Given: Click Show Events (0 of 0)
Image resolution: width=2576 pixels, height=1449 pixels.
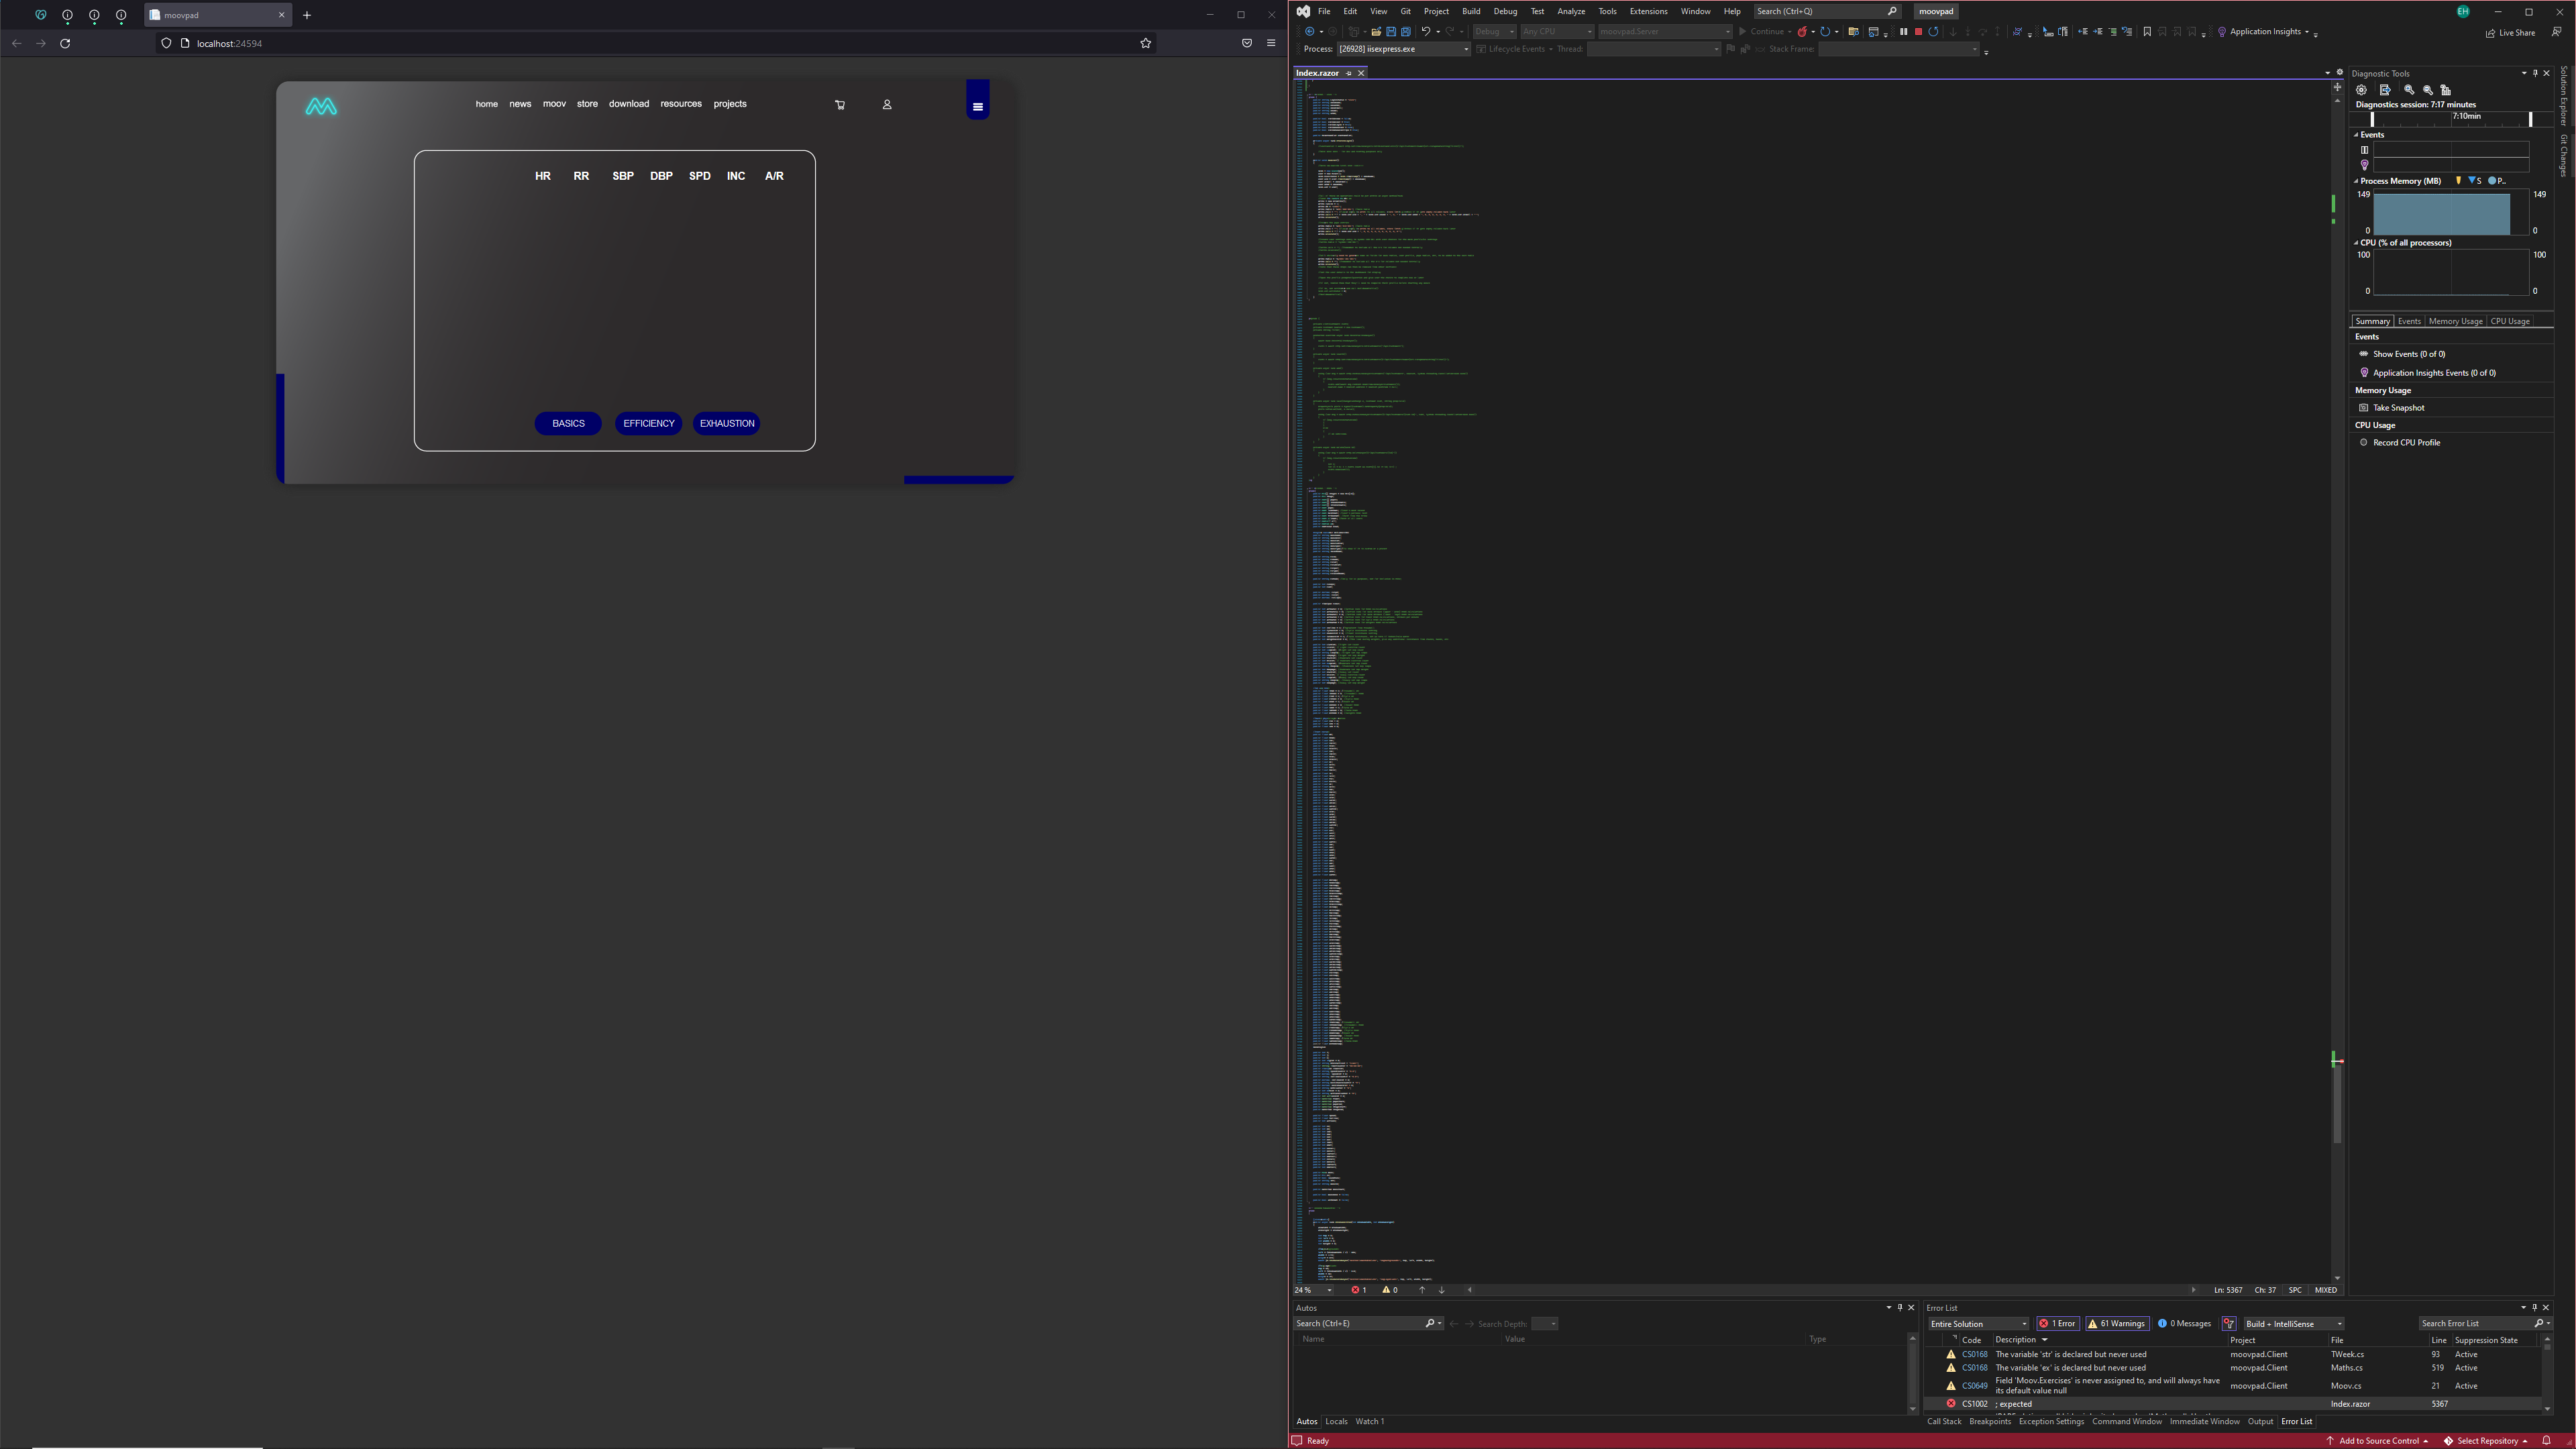Looking at the screenshot, I should click(2402, 354).
